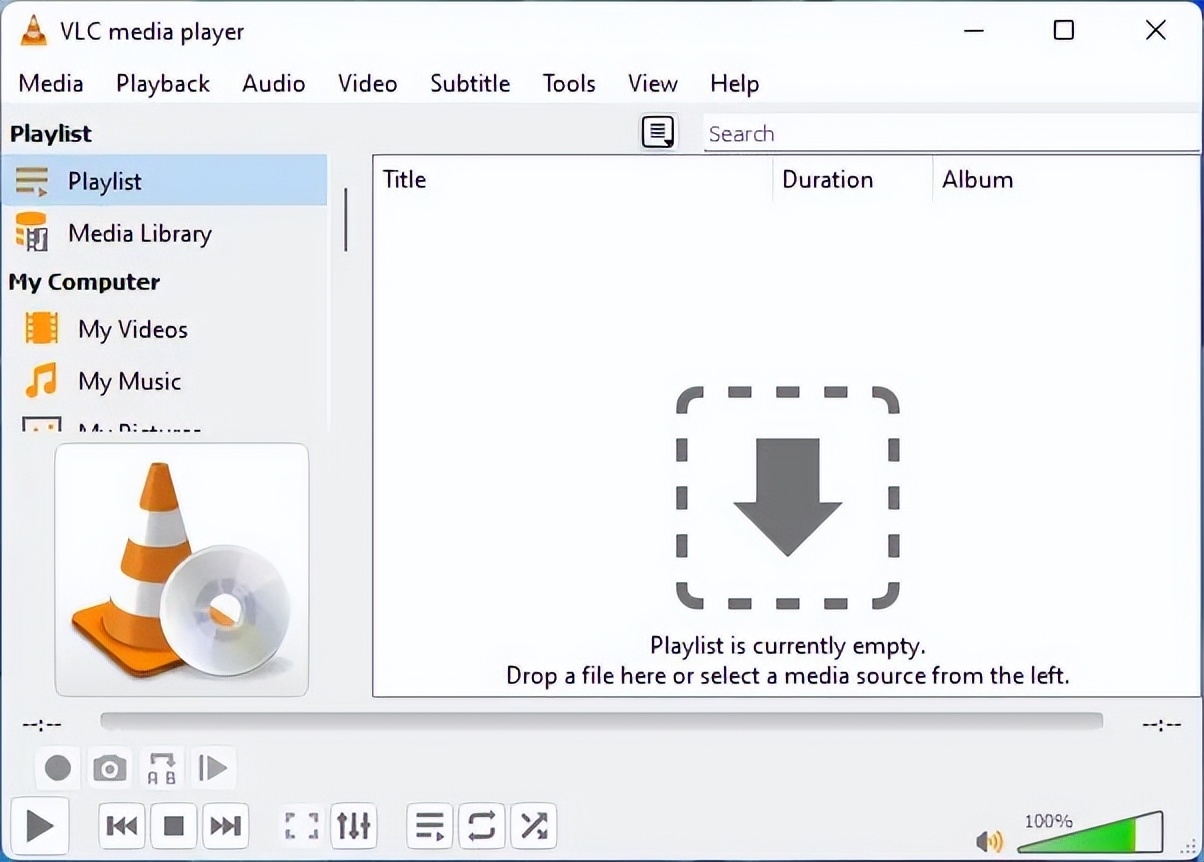This screenshot has width=1204, height=862.
Task: Advance playback frame by frame
Action: 213,767
